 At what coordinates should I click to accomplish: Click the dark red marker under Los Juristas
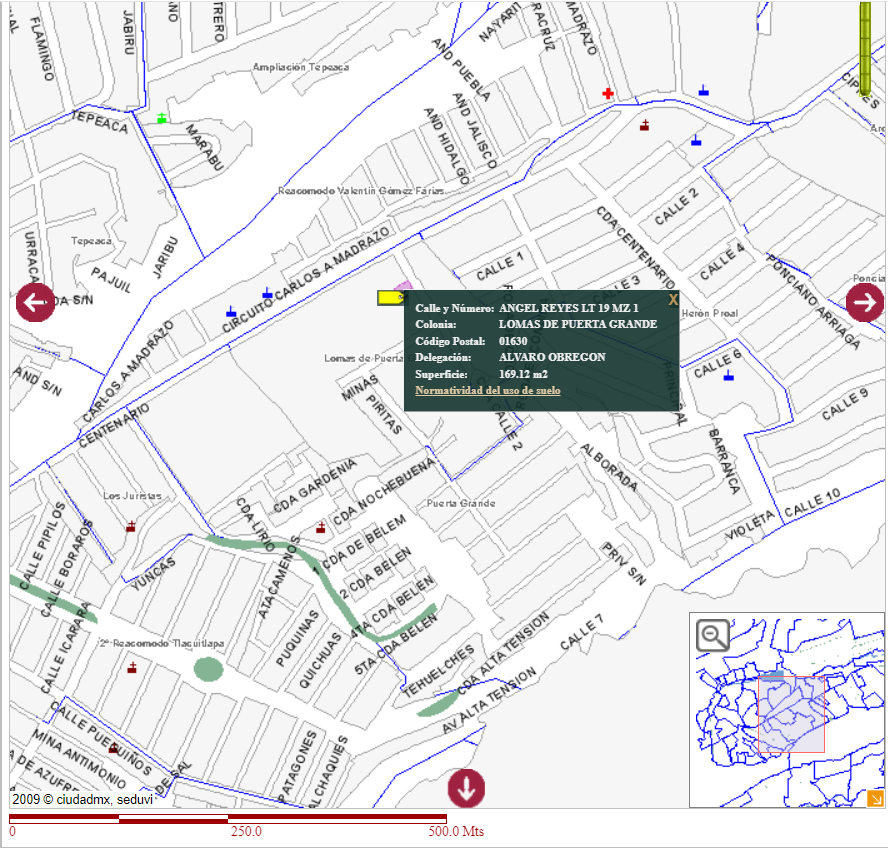tap(131, 526)
